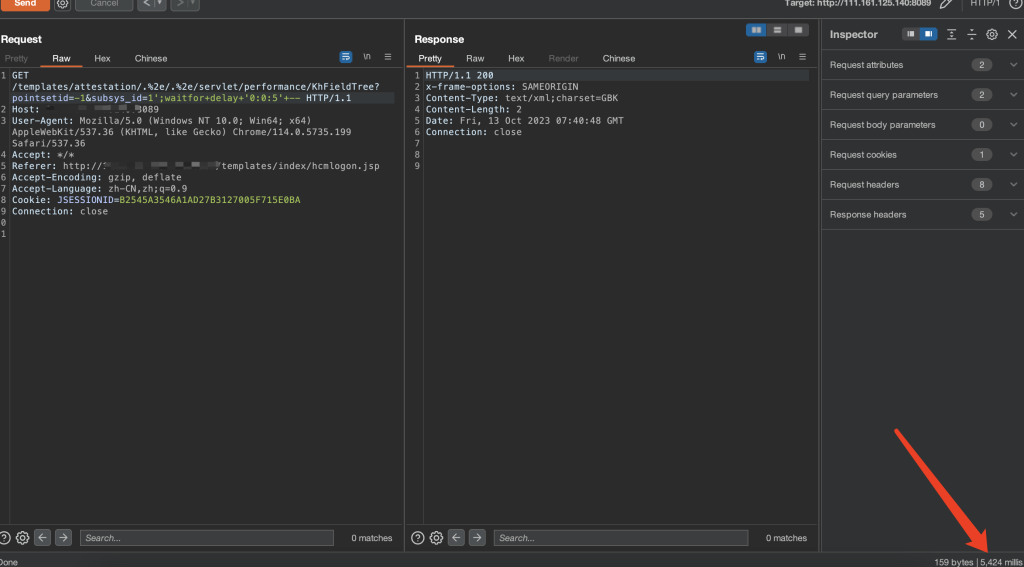This screenshot has width=1024, height=567.
Task: Focus the Response search field
Action: [x=621, y=538]
